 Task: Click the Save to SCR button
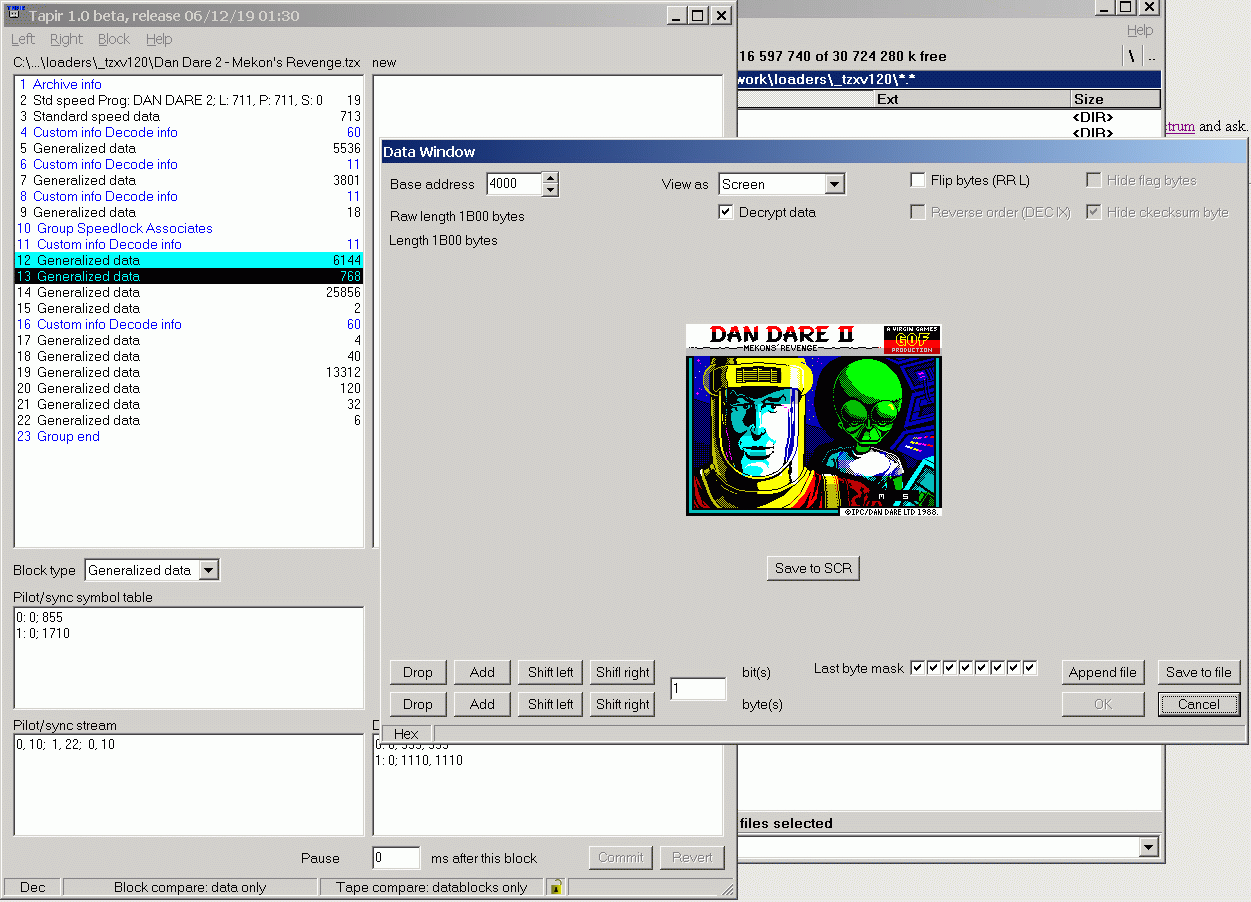tap(813, 568)
